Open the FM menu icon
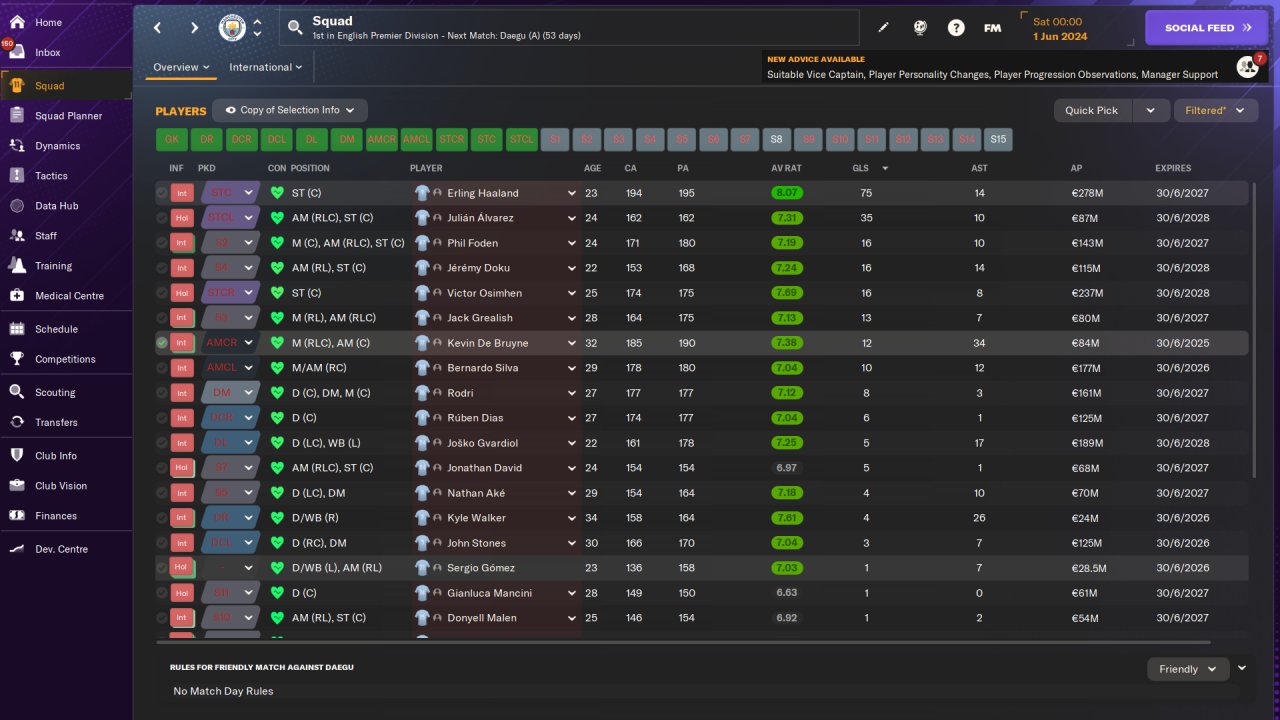 [x=992, y=28]
